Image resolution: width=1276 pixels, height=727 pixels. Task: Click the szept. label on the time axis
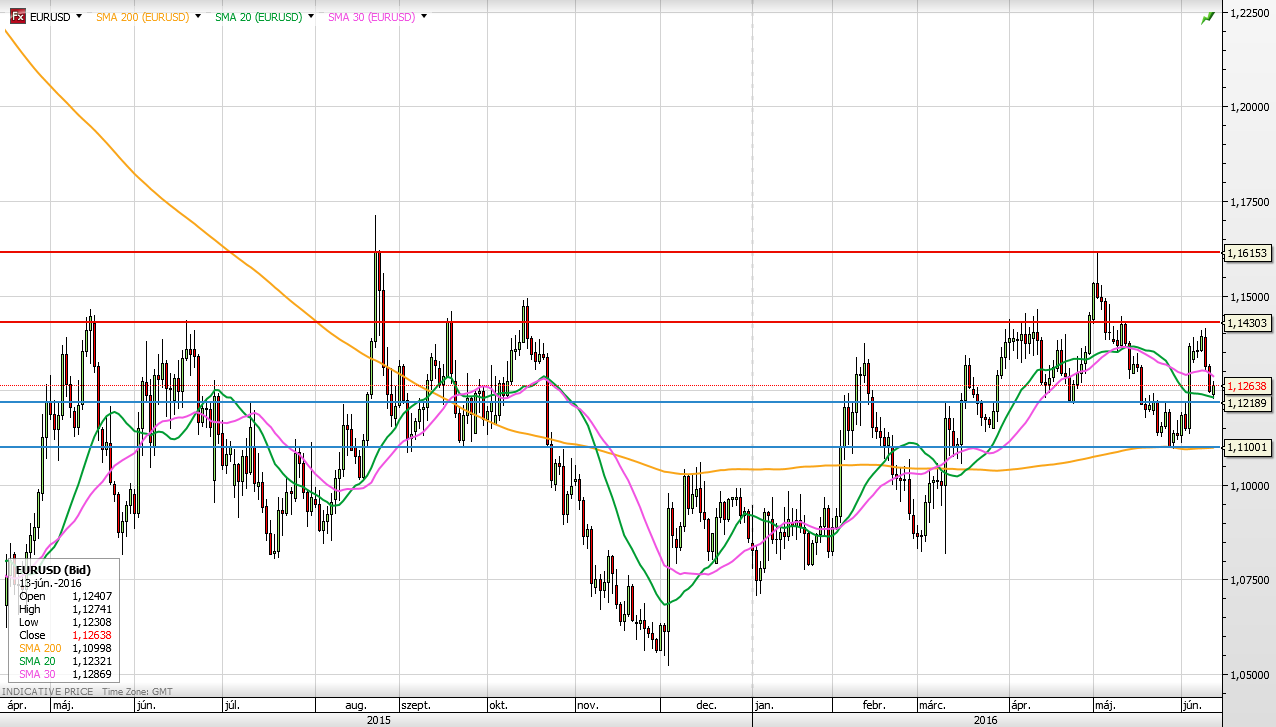coord(415,705)
